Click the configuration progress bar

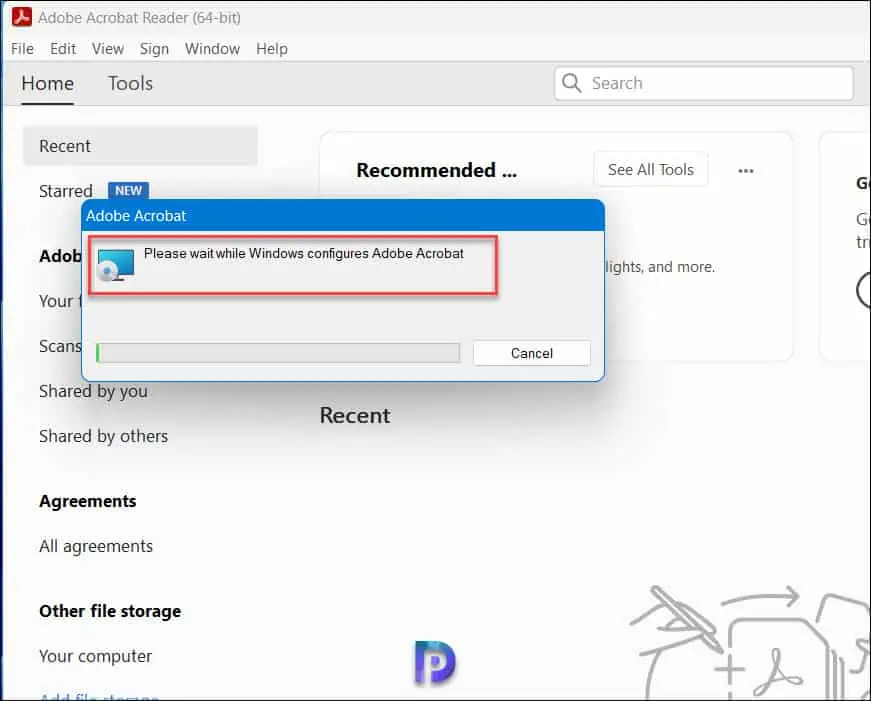coord(278,353)
